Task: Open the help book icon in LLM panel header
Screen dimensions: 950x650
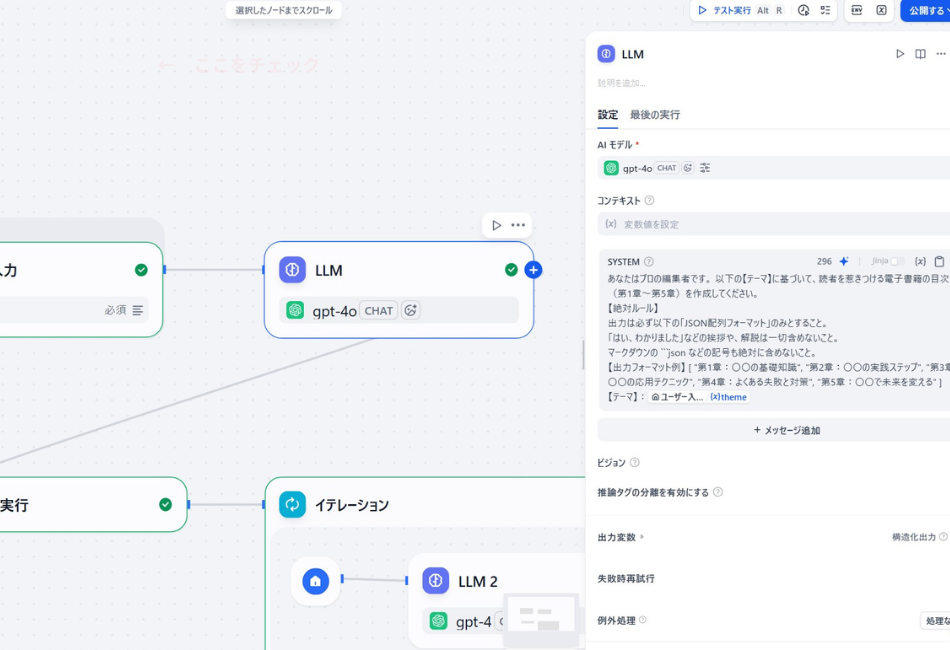Action: tap(920, 54)
